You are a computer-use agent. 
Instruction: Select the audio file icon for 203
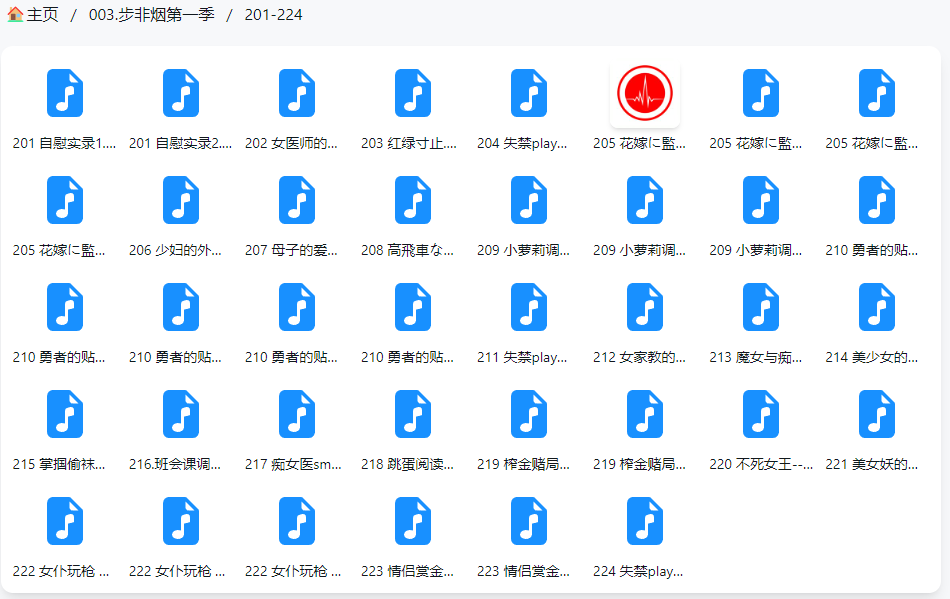click(x=413, y=93)
